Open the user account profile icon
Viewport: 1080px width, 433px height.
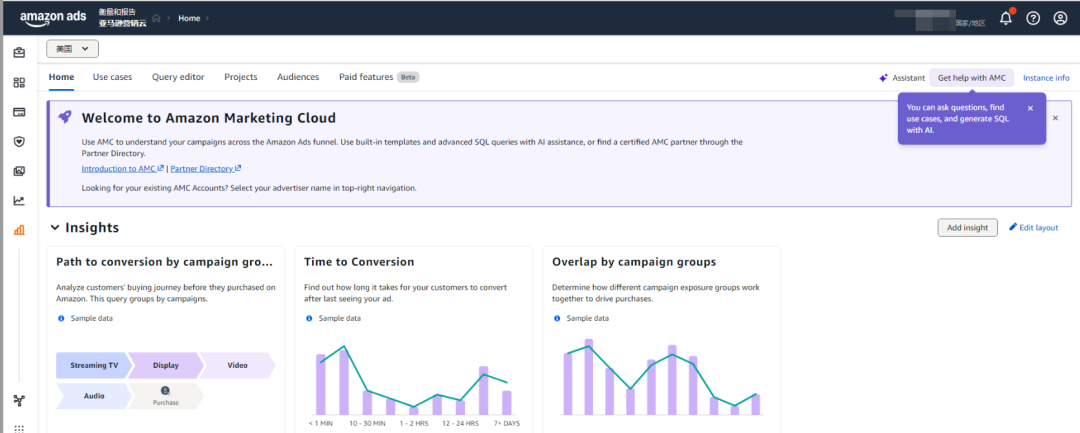(x=1060, y=18)
